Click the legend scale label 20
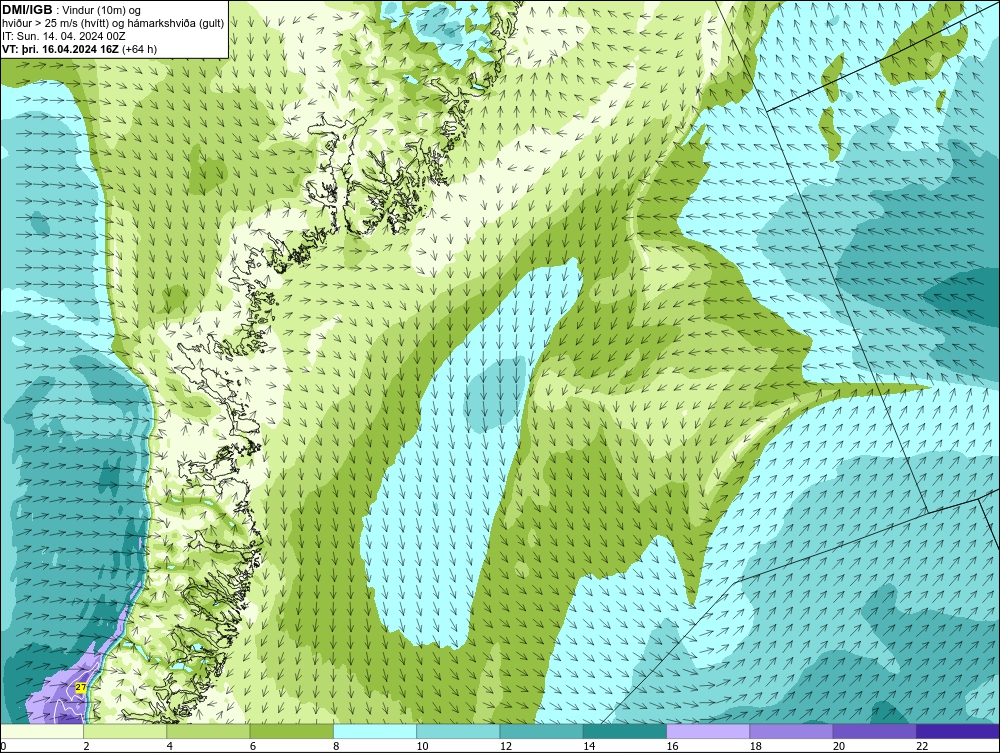1000x753 pixels. pos(839,746)
